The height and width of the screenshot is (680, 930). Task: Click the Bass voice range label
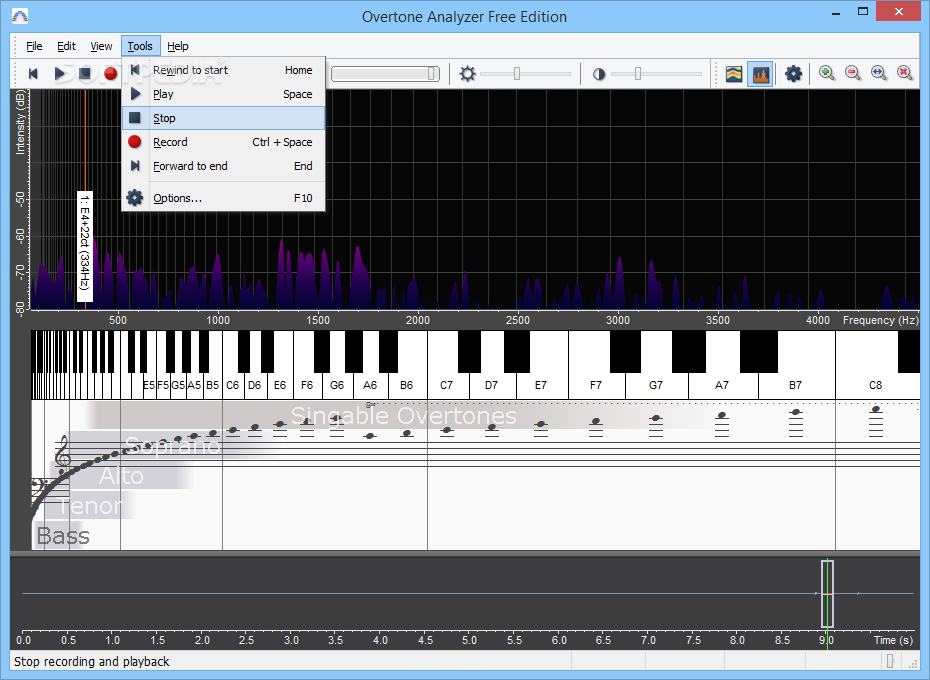point(63,536)
